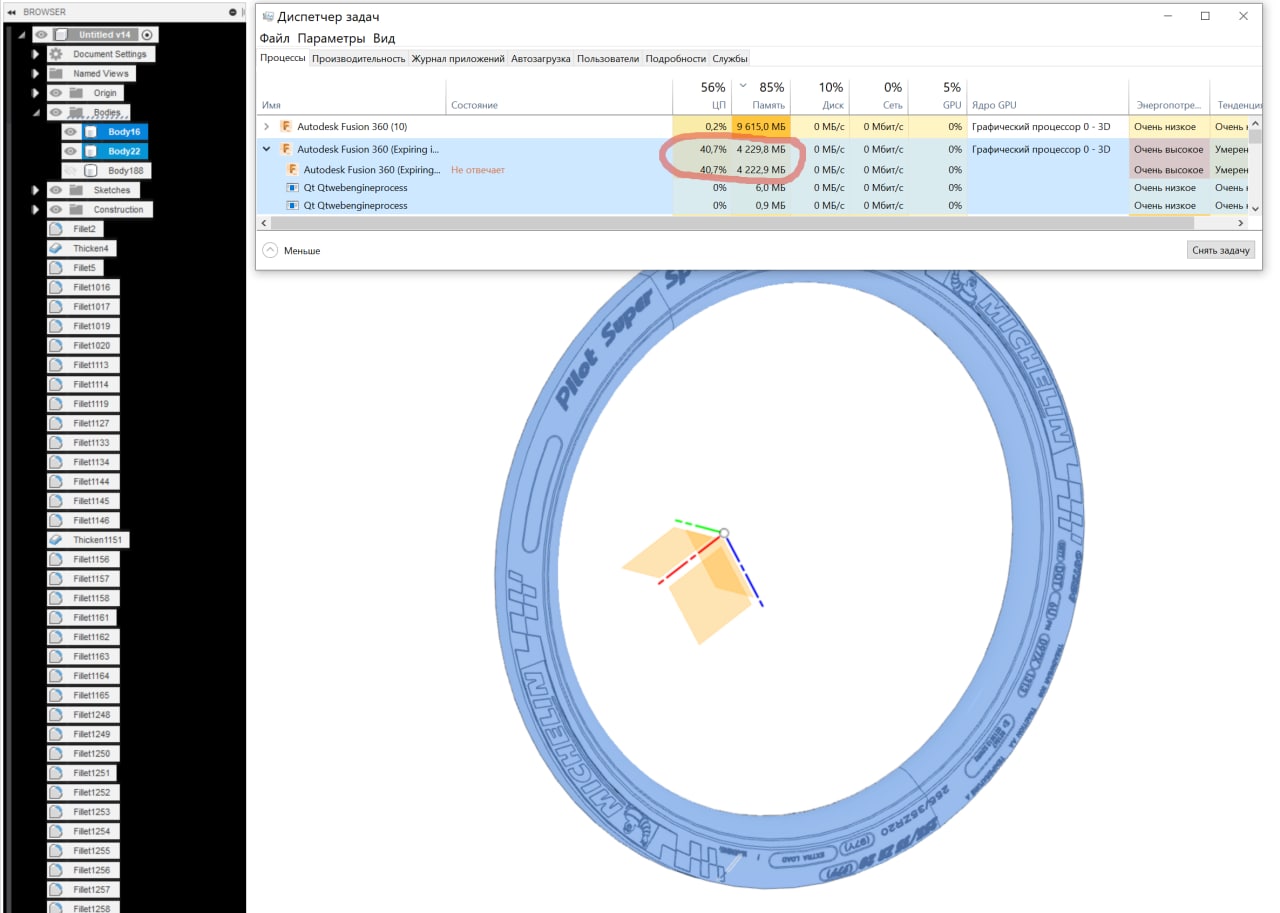Toggle visibility eye of Bodies folder

coord(56,113)
